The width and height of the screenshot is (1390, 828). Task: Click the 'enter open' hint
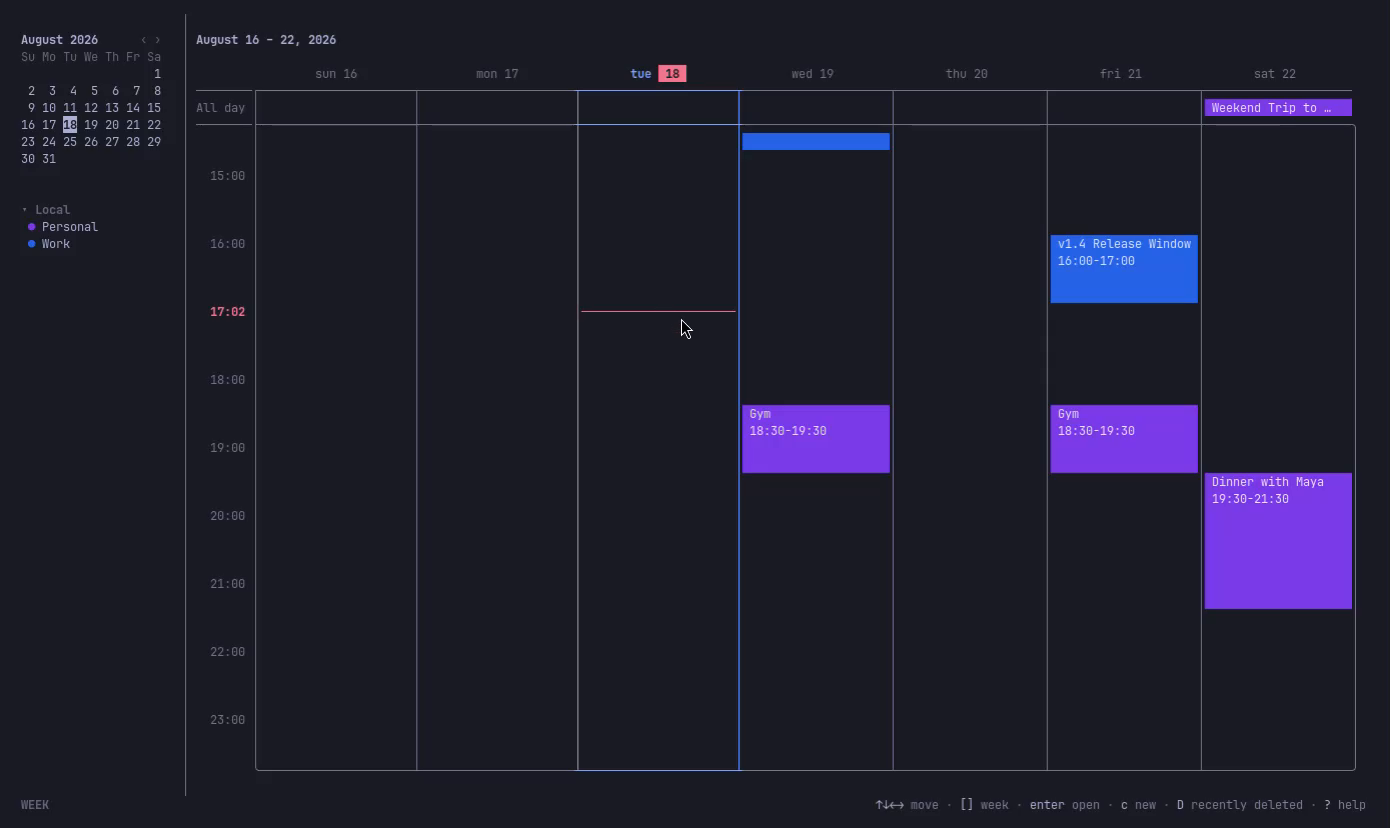point(1064,805)
